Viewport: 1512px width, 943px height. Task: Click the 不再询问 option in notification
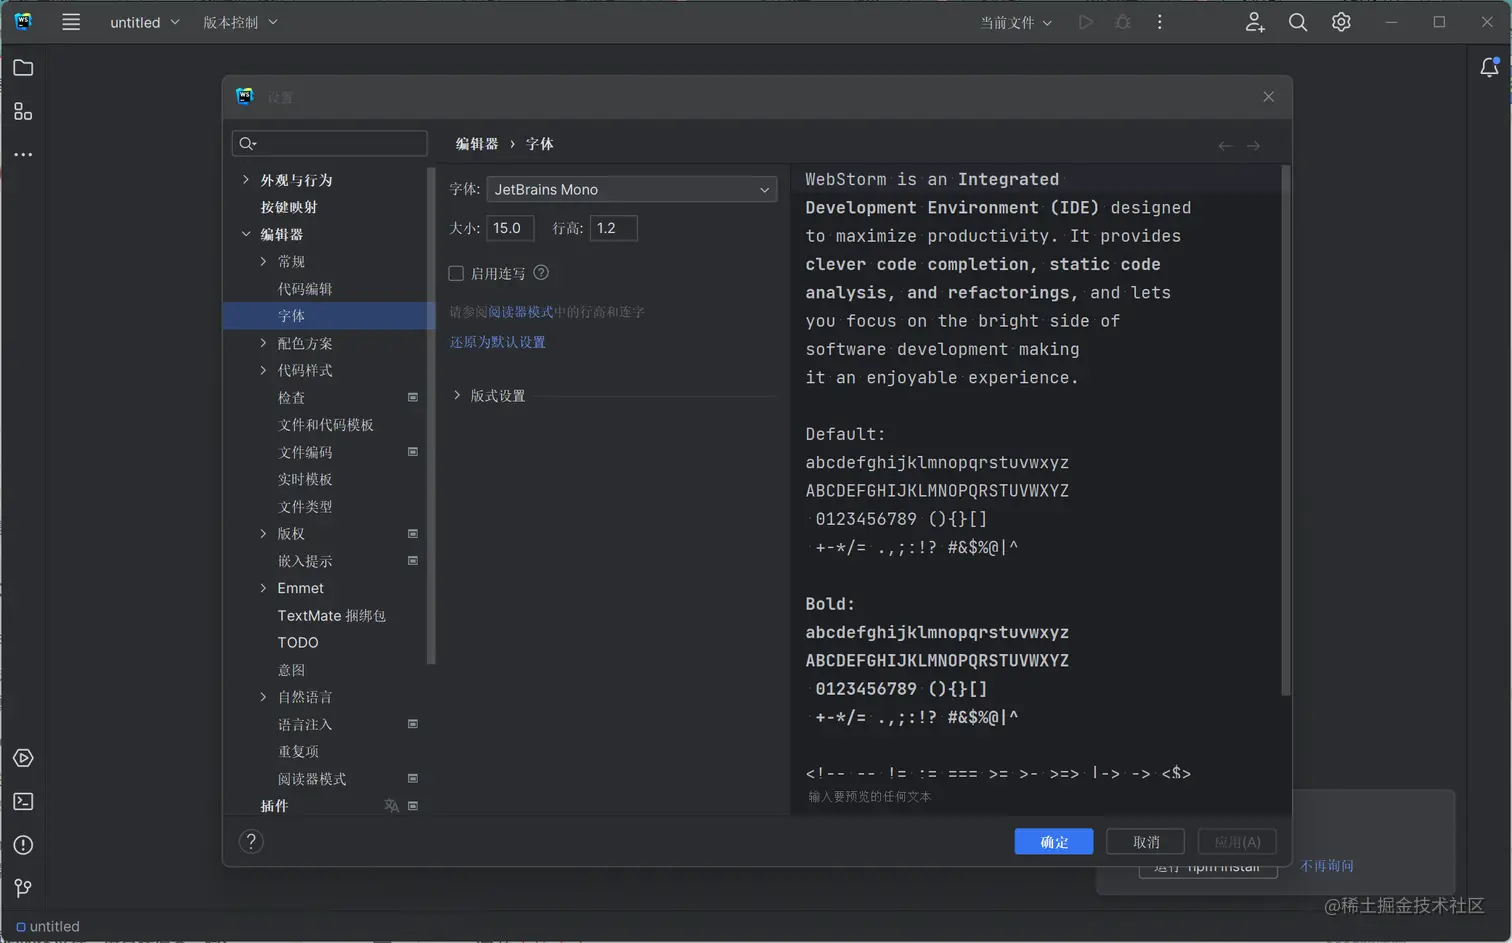pos(1327,865)
